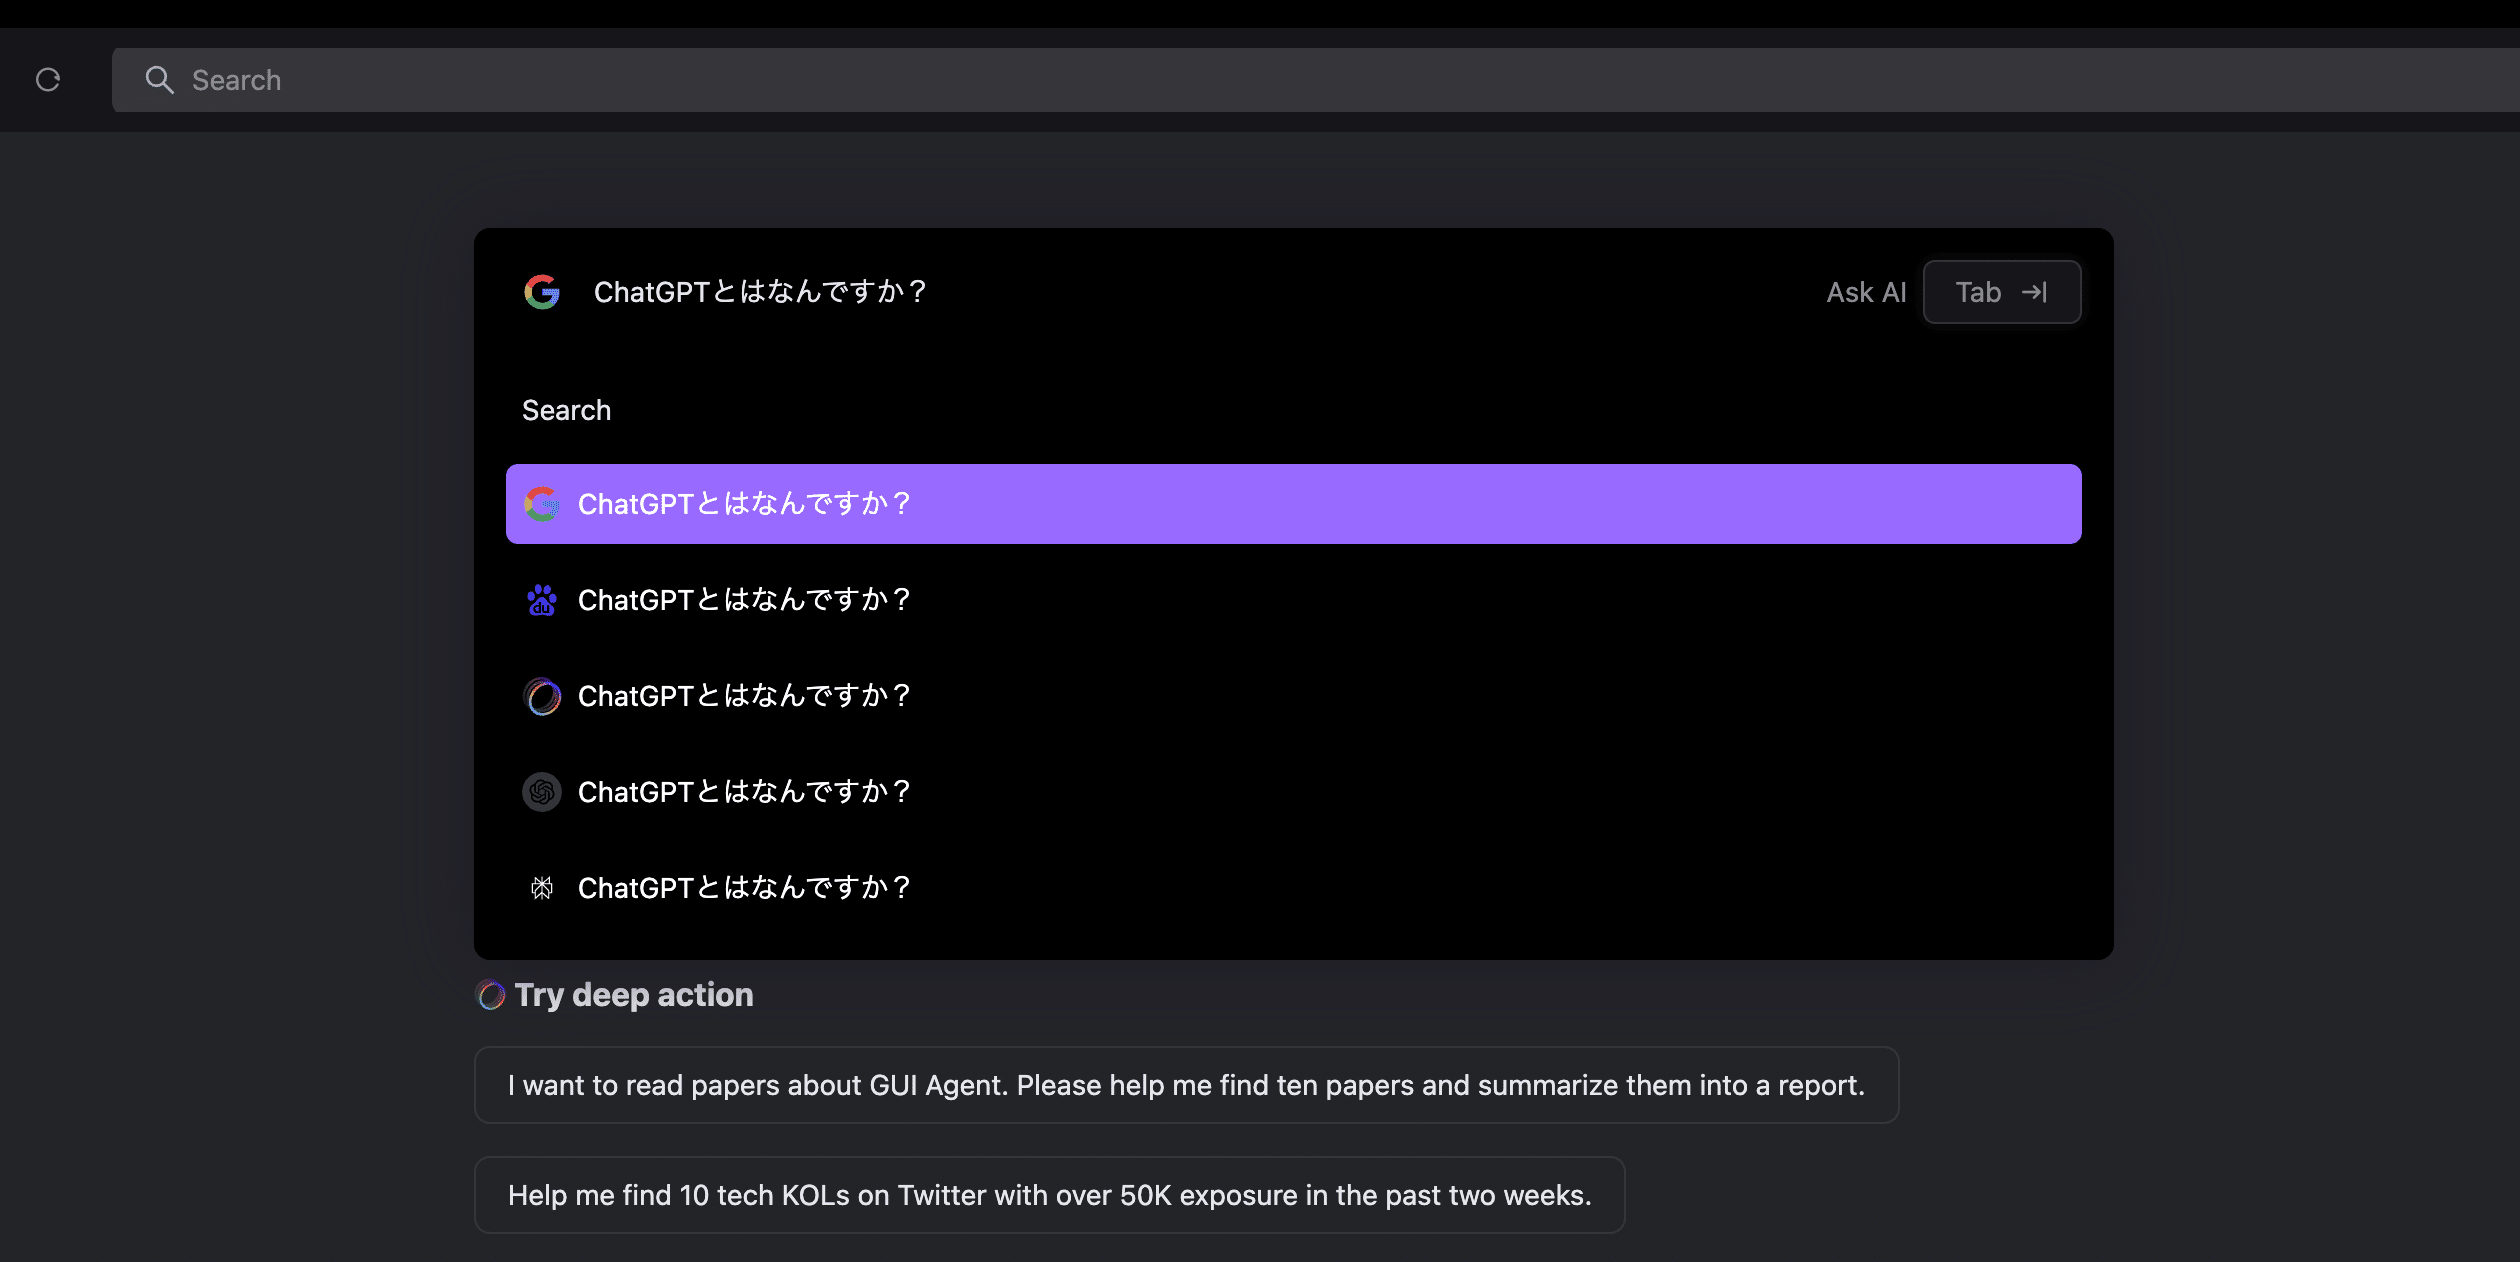Viewport: 2520px width, 1262px height.
Task: Click the Search section heading
Action: click(x=566, y=410)
